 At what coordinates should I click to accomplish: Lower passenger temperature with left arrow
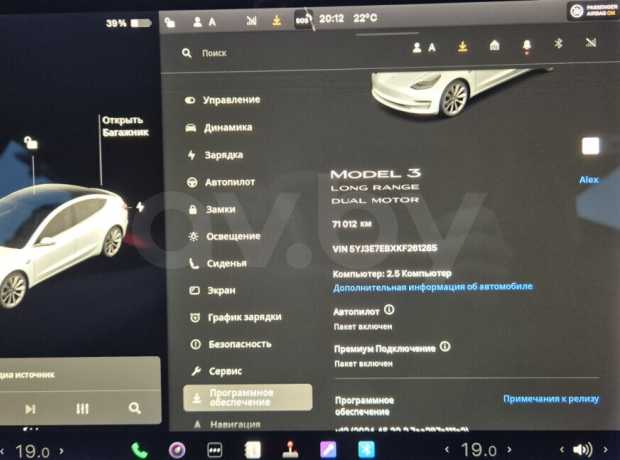tap(447, 450)
